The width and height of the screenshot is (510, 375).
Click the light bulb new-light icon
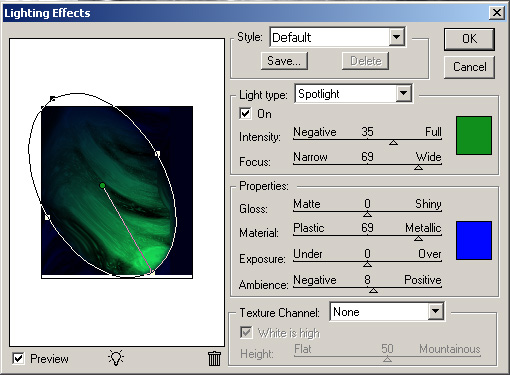[116, 358]
